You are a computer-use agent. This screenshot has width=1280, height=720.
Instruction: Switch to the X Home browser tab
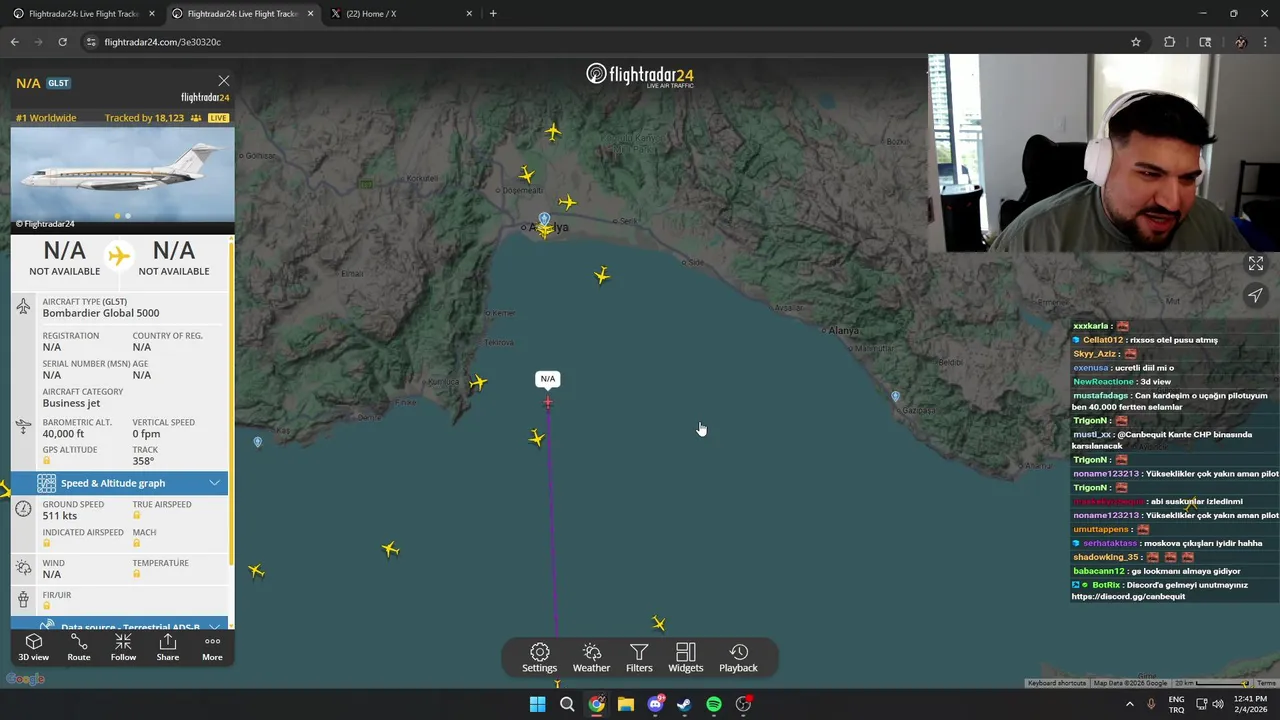(x=400, y=14)
